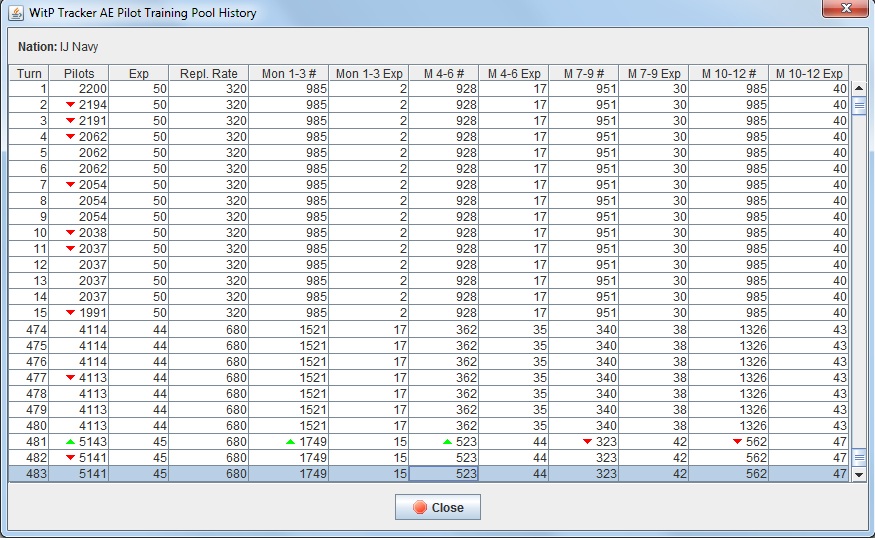Click the M 4-6 # column header

coord(444,73)
